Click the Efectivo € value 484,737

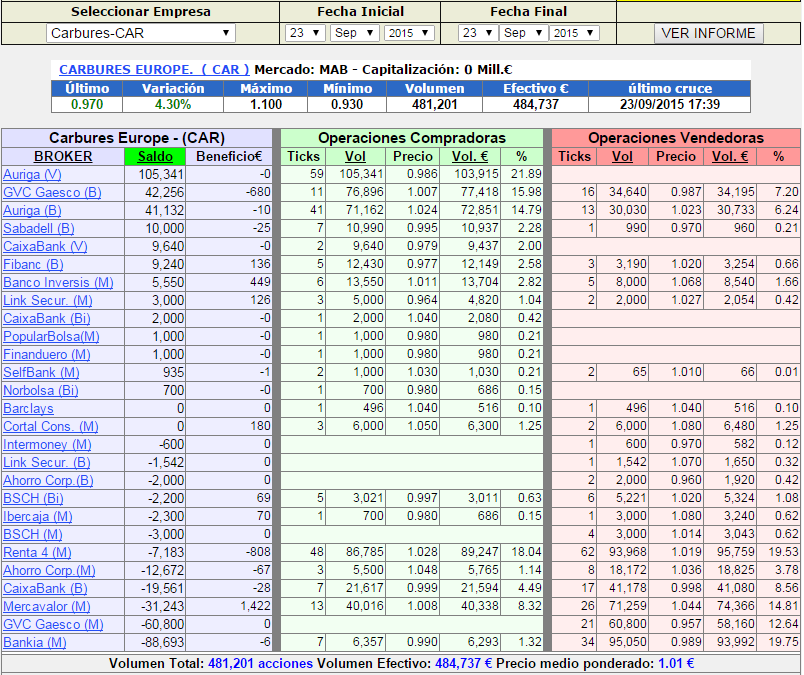pyautogui.click(x=535, y=105)
